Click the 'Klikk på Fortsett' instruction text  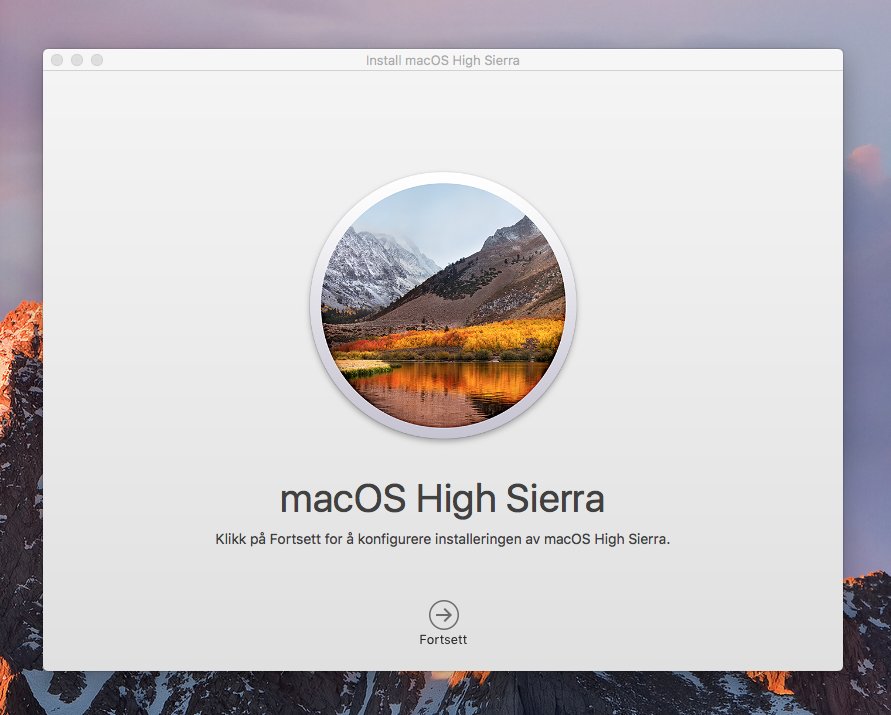click(x=443, y=539)
